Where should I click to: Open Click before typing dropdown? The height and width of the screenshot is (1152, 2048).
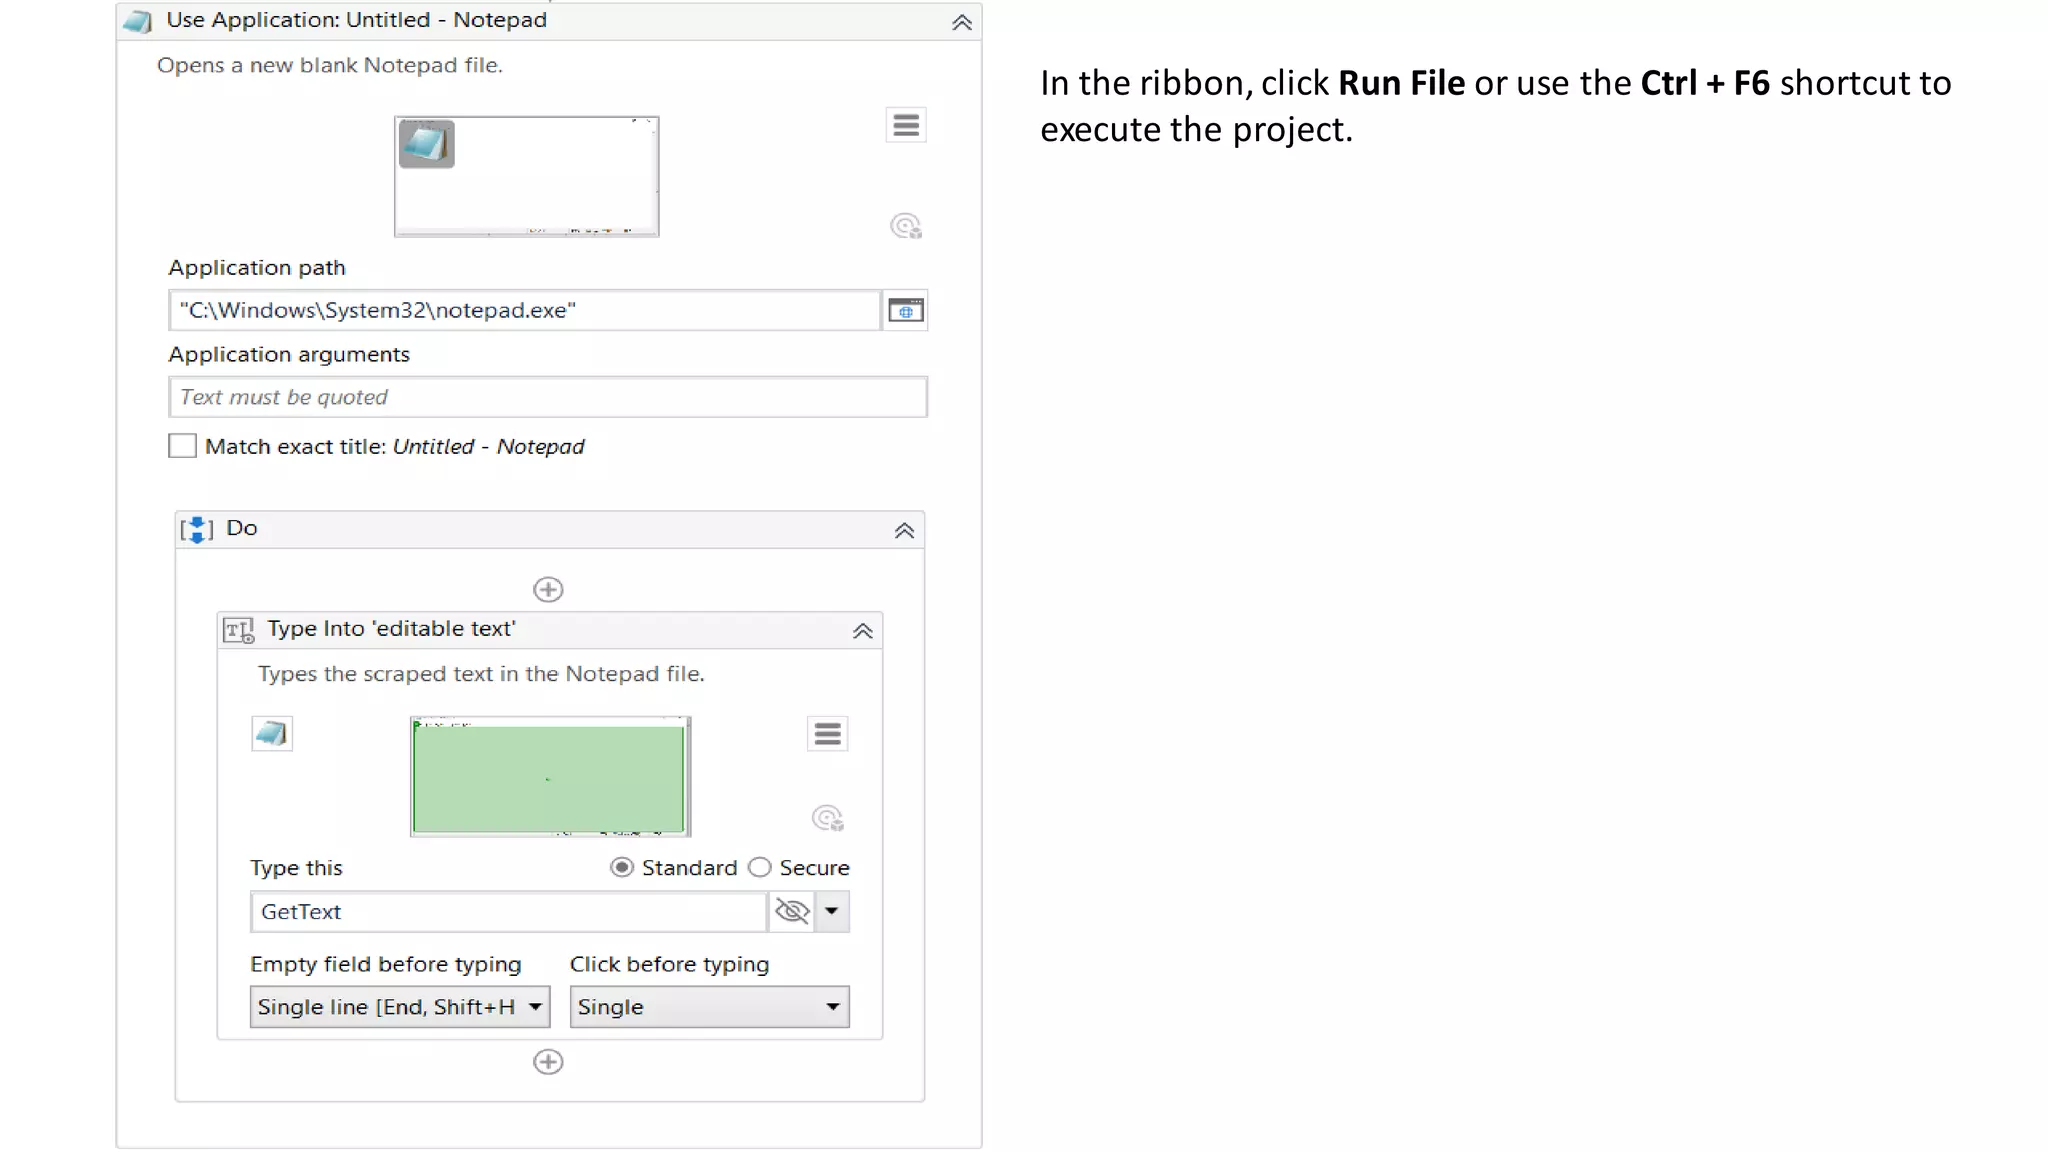(x=709, y=1007)
